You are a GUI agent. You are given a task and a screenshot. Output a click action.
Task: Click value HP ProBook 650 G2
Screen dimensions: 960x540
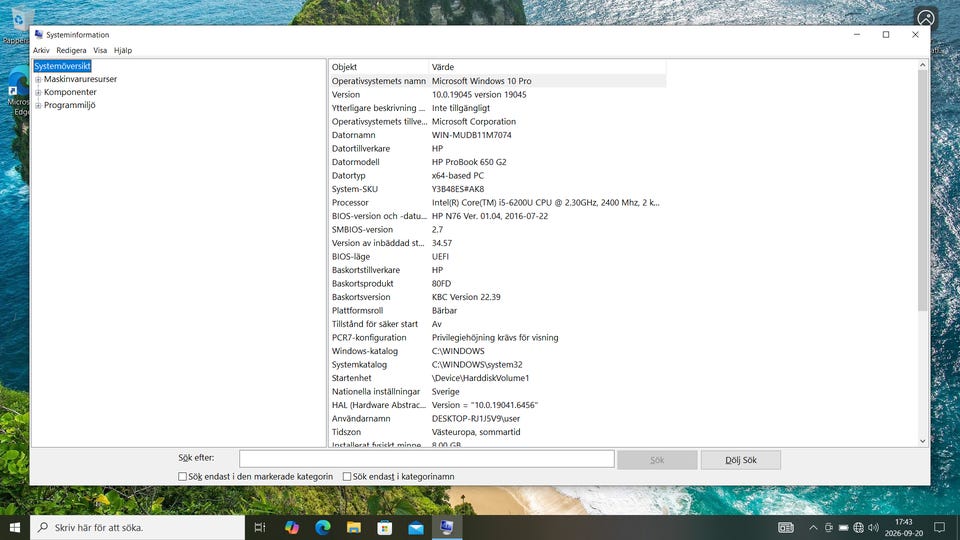pos(469,162)
